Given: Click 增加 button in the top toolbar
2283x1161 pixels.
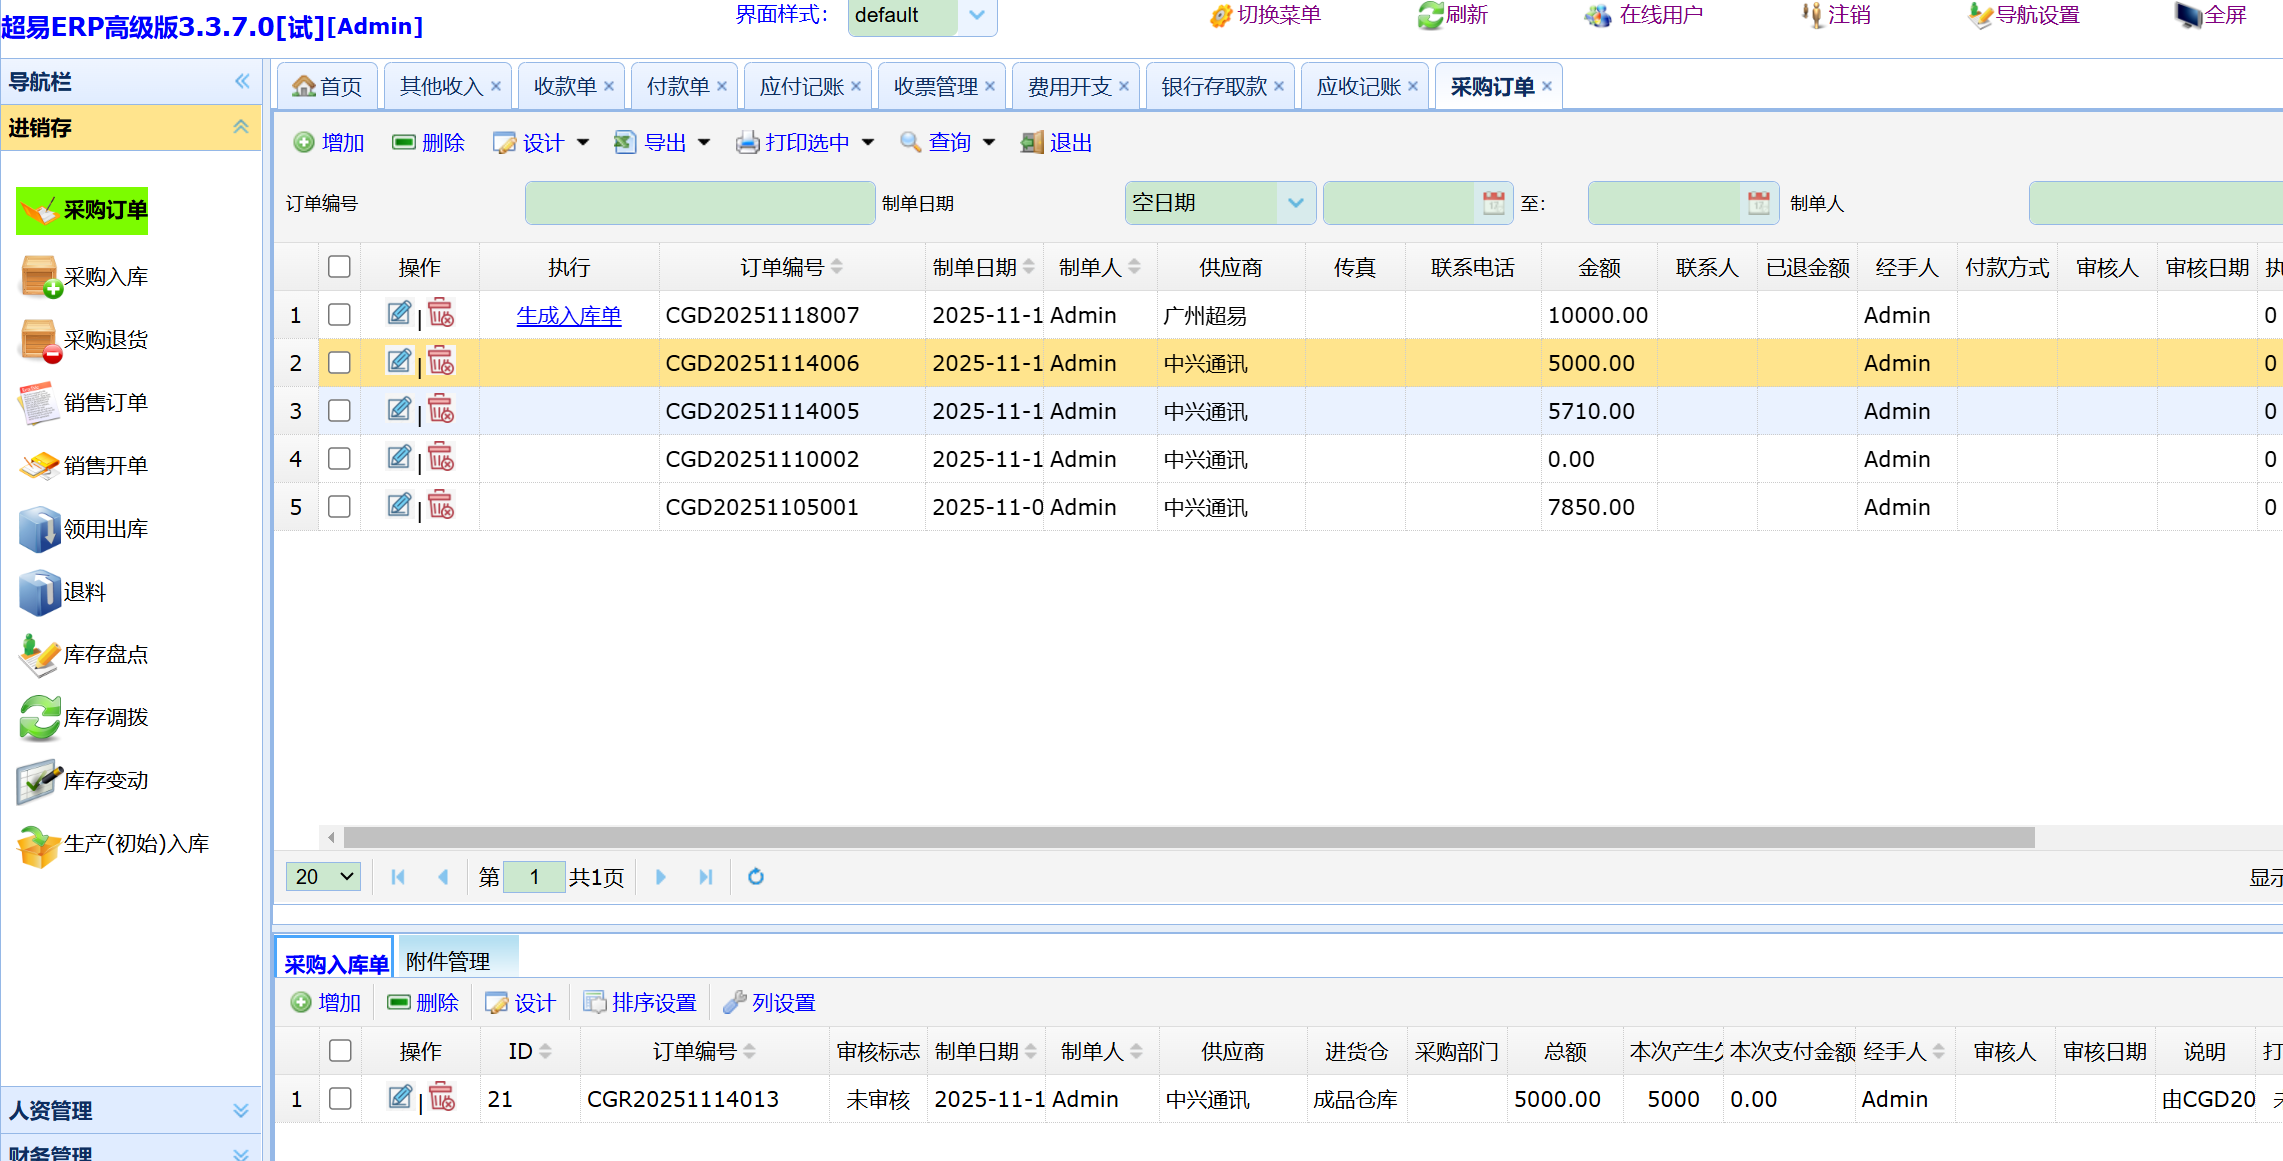Looking at the screenshot, I should pyautogui.click(x=329, y=143).
